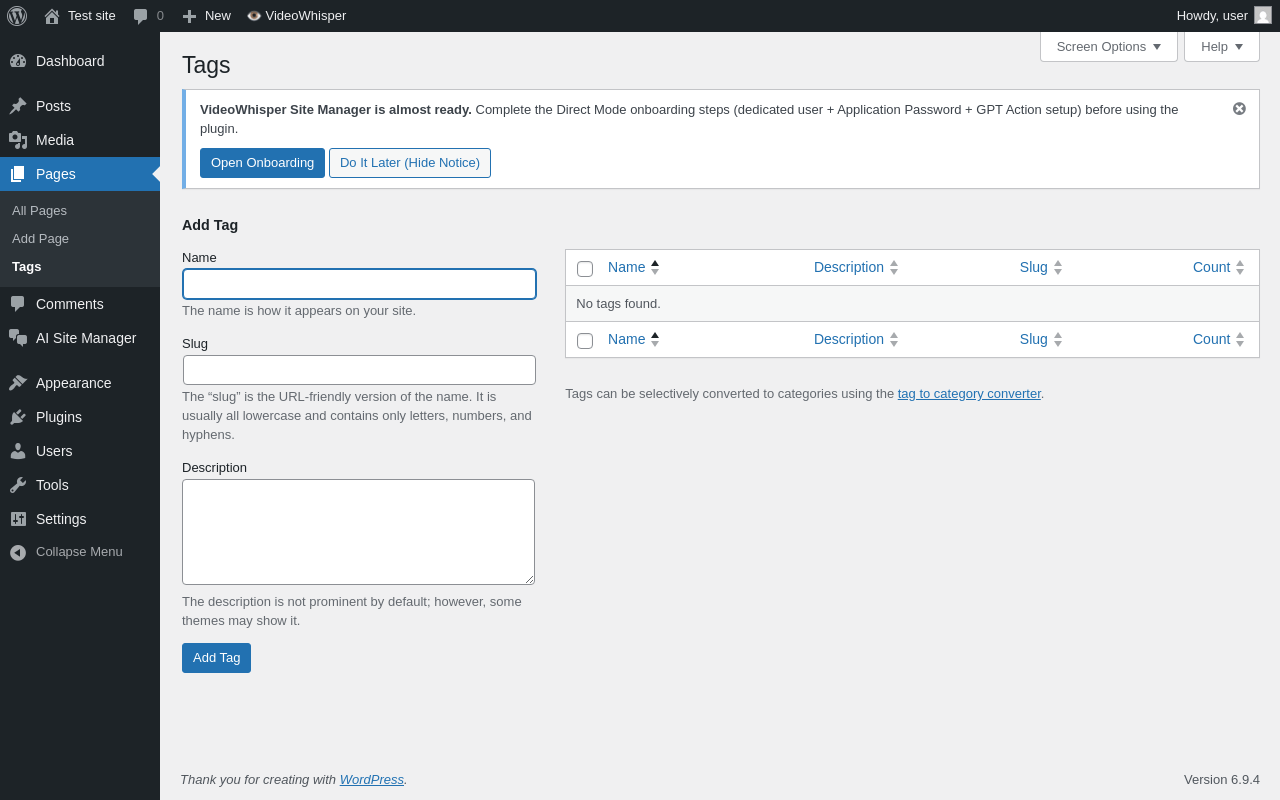Expand the Screen Options panel
1280x800 pixels.
click(1109, 46)
